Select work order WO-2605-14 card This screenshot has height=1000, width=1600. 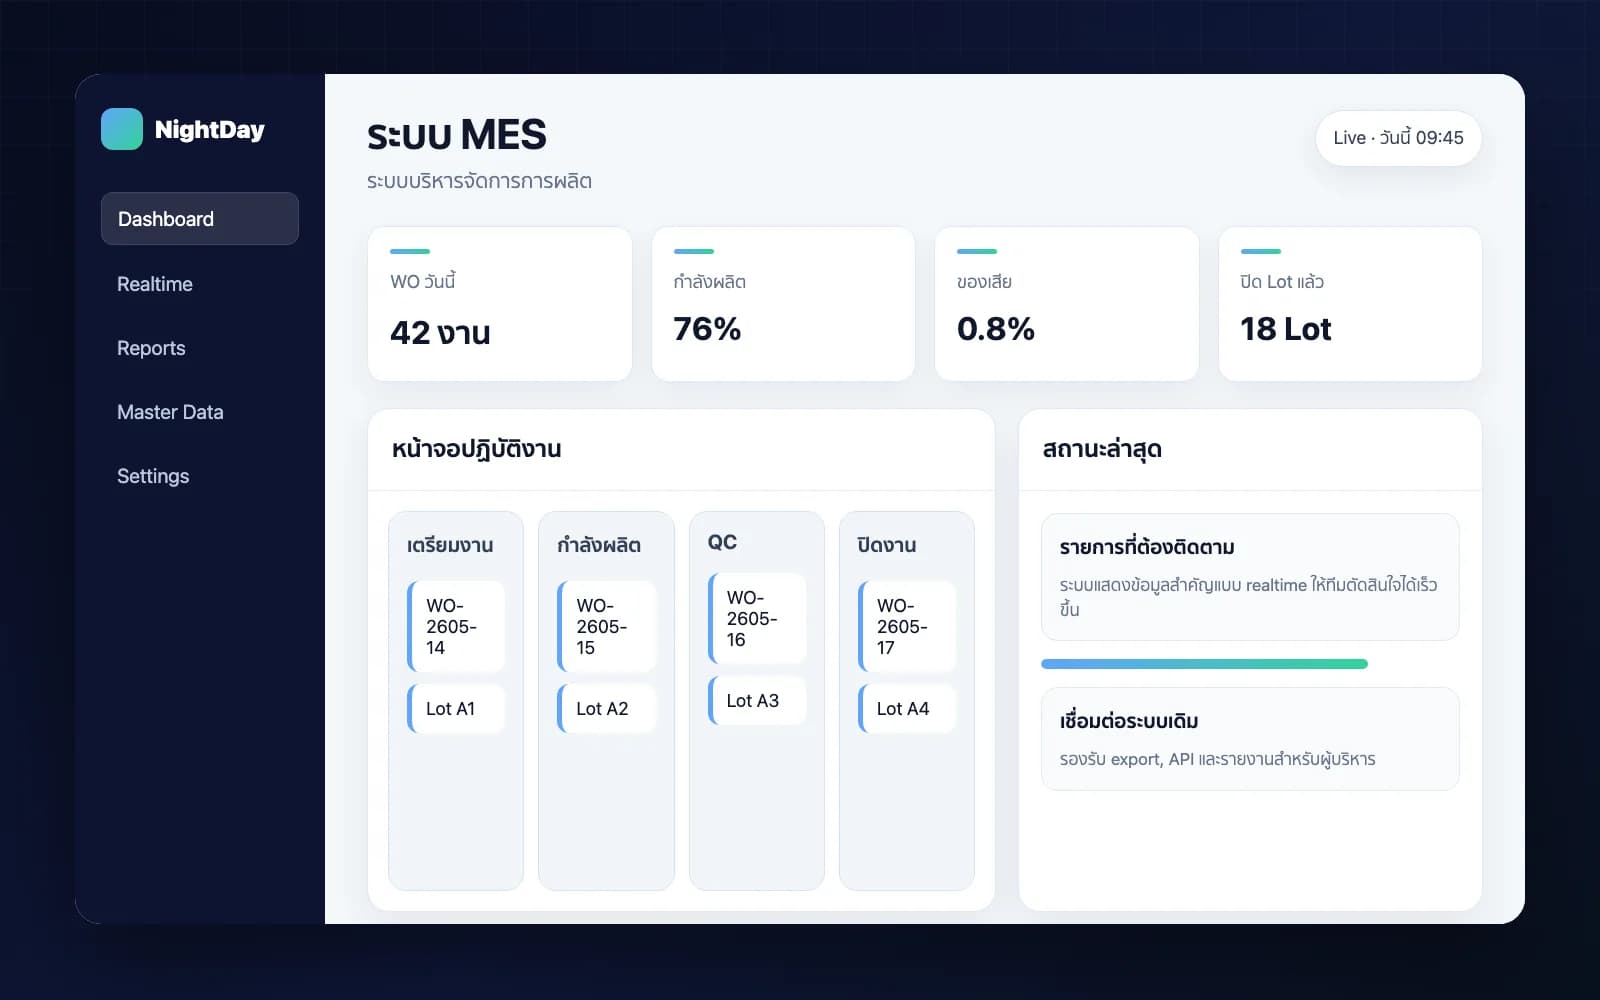pyautogui.click(x=456, y=627)
